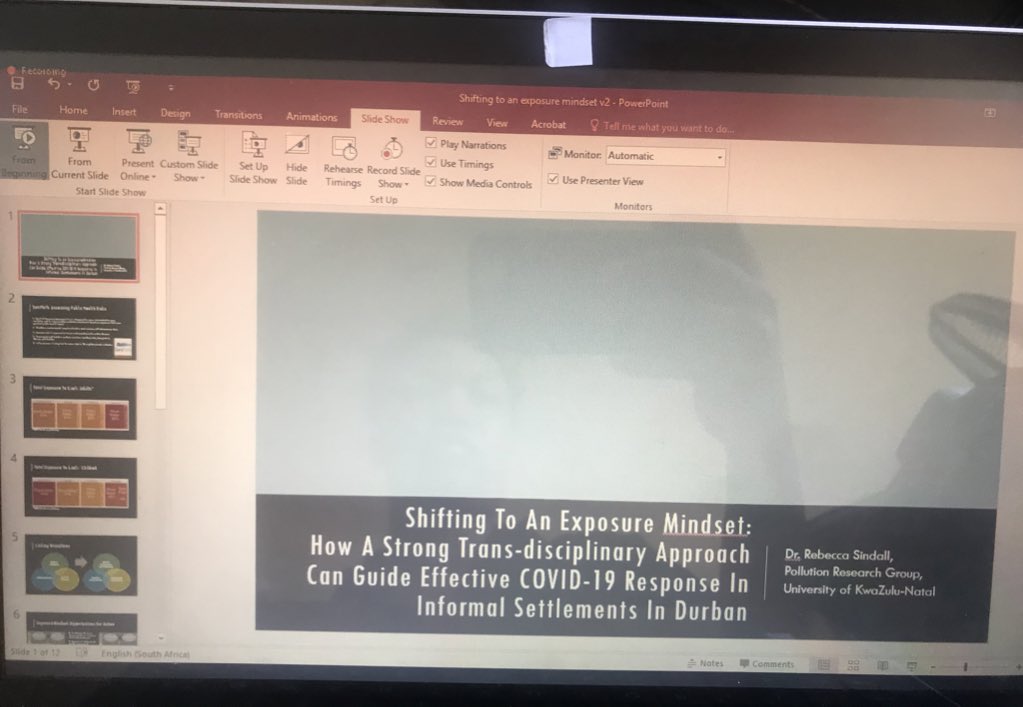Open Monitor Automatic dropdown
1023x707 pixels.
[x=720, y=157]
